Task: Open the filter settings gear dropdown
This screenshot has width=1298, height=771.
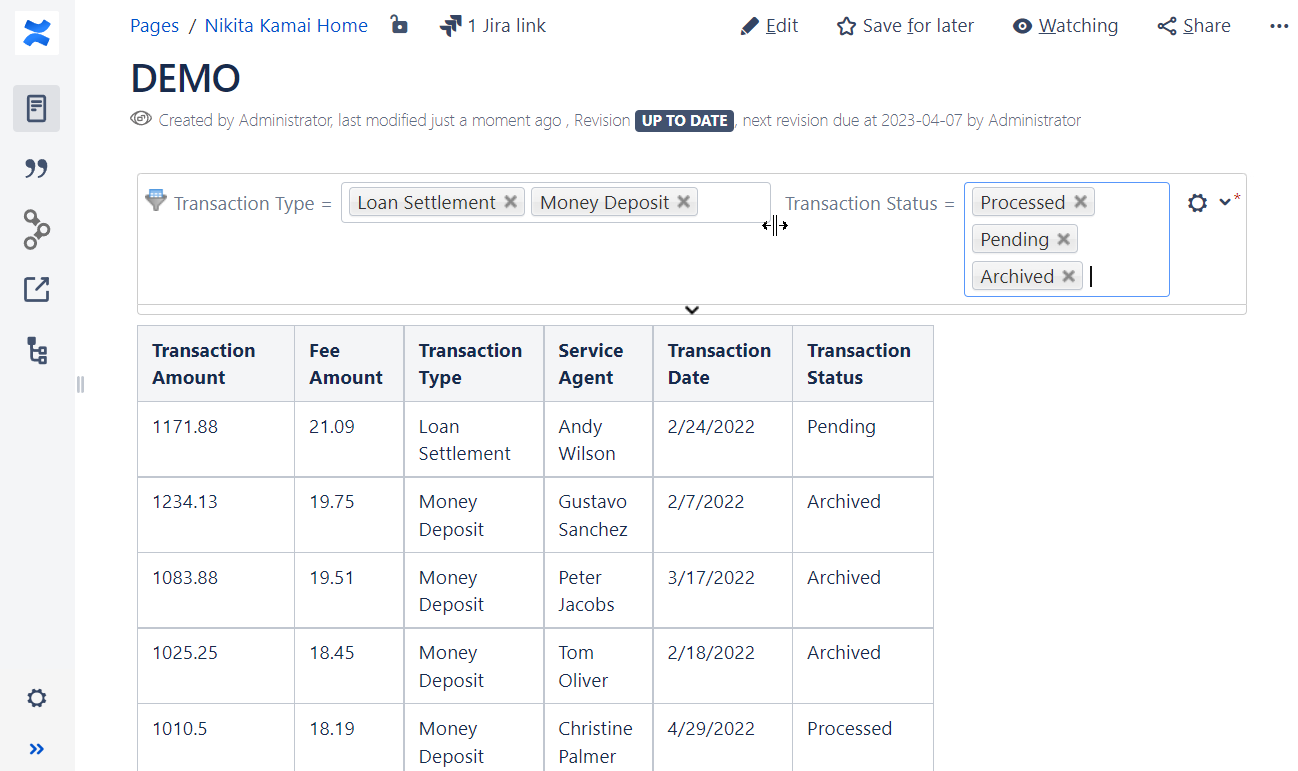Action: tap(1208, 203)
